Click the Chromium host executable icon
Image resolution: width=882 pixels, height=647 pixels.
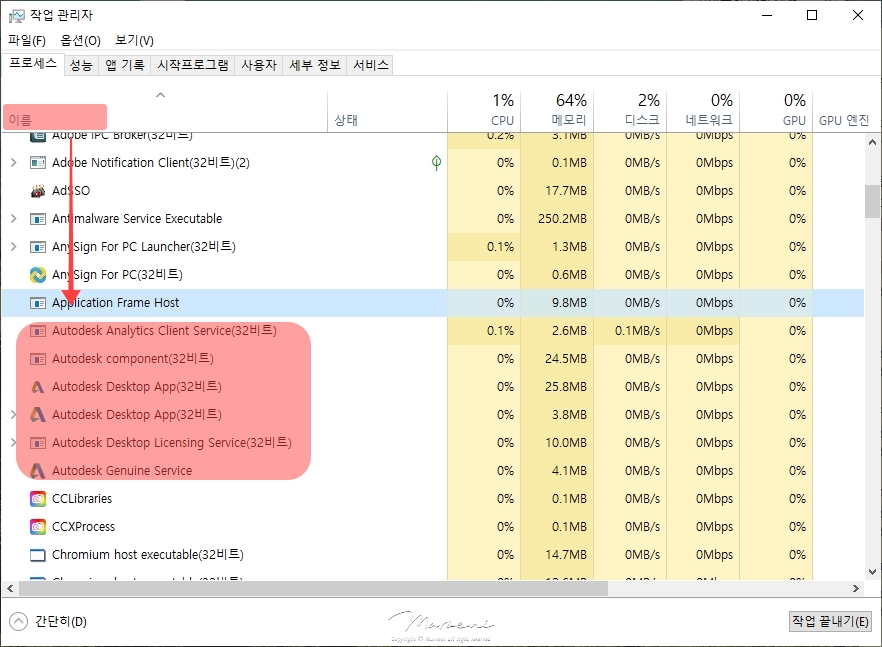coord(38,555)
